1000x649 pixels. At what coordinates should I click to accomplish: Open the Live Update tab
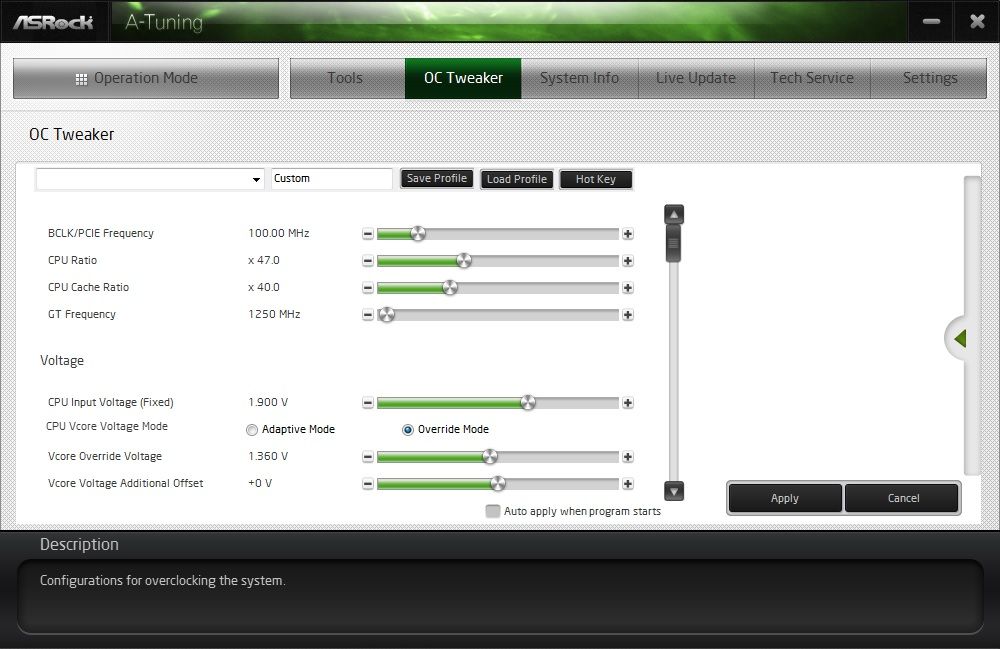[696, 78]
